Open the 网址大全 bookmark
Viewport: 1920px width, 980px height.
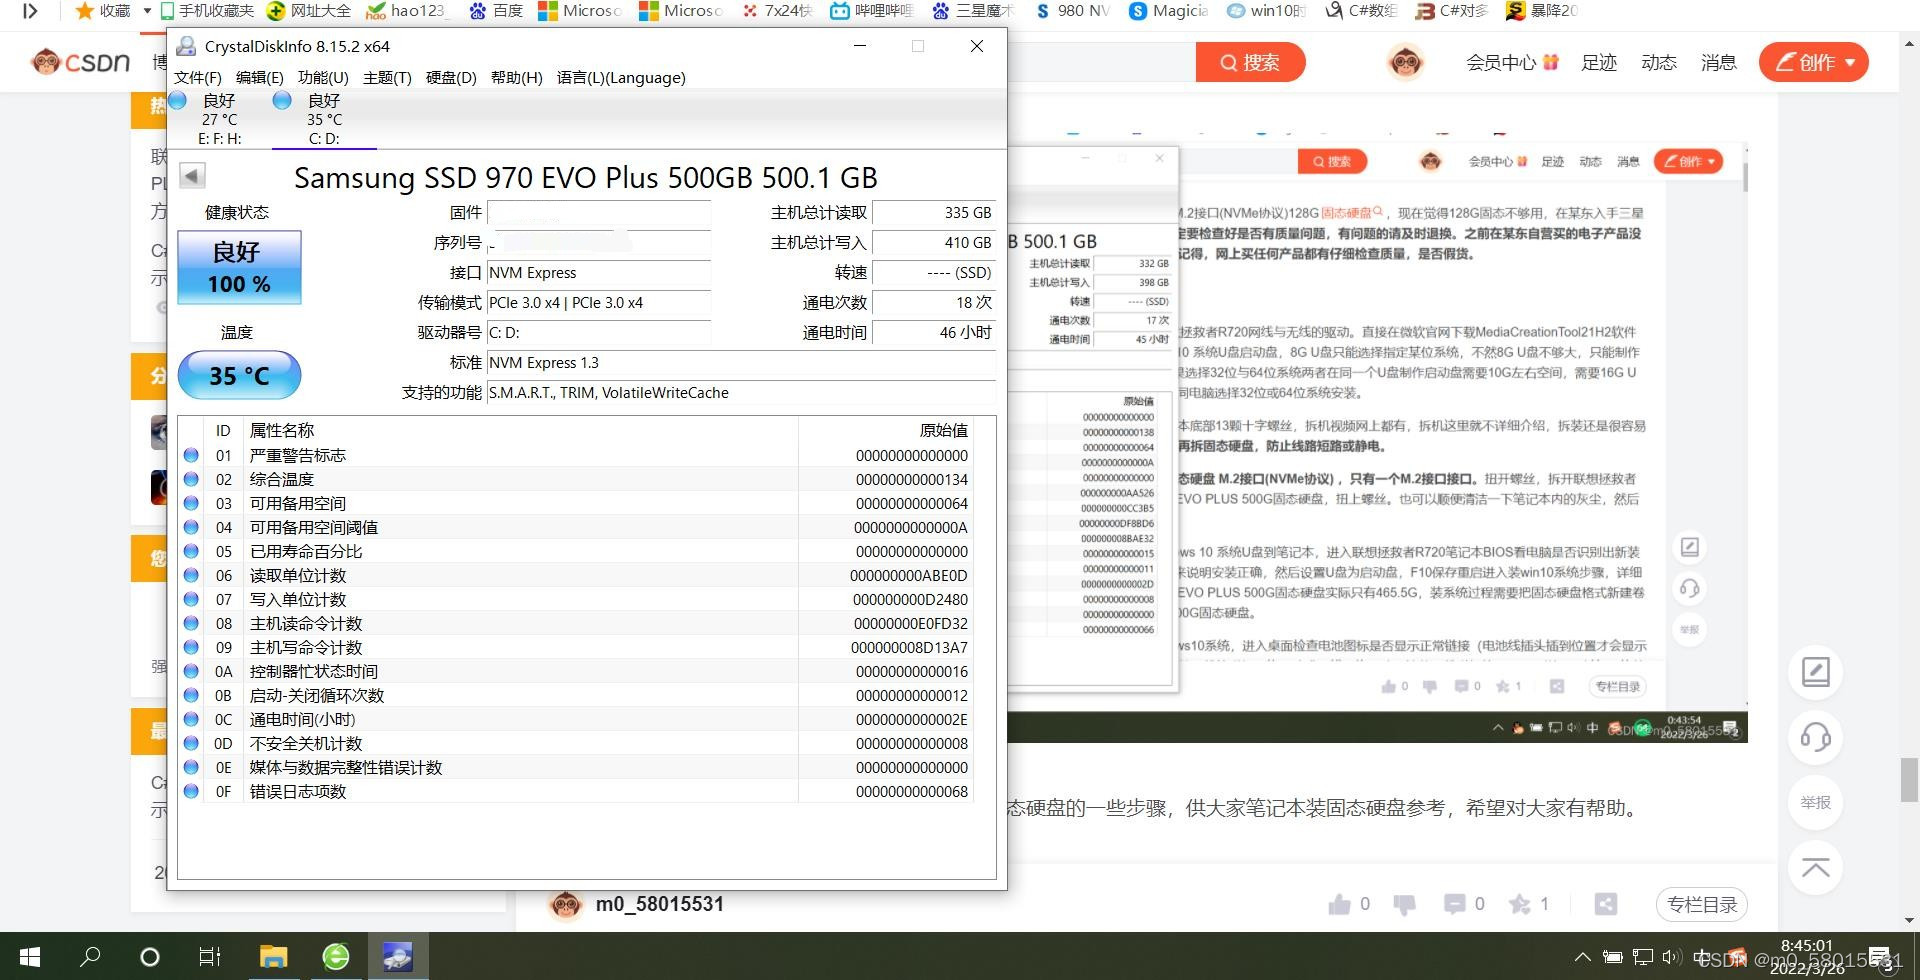coord(309,11)
